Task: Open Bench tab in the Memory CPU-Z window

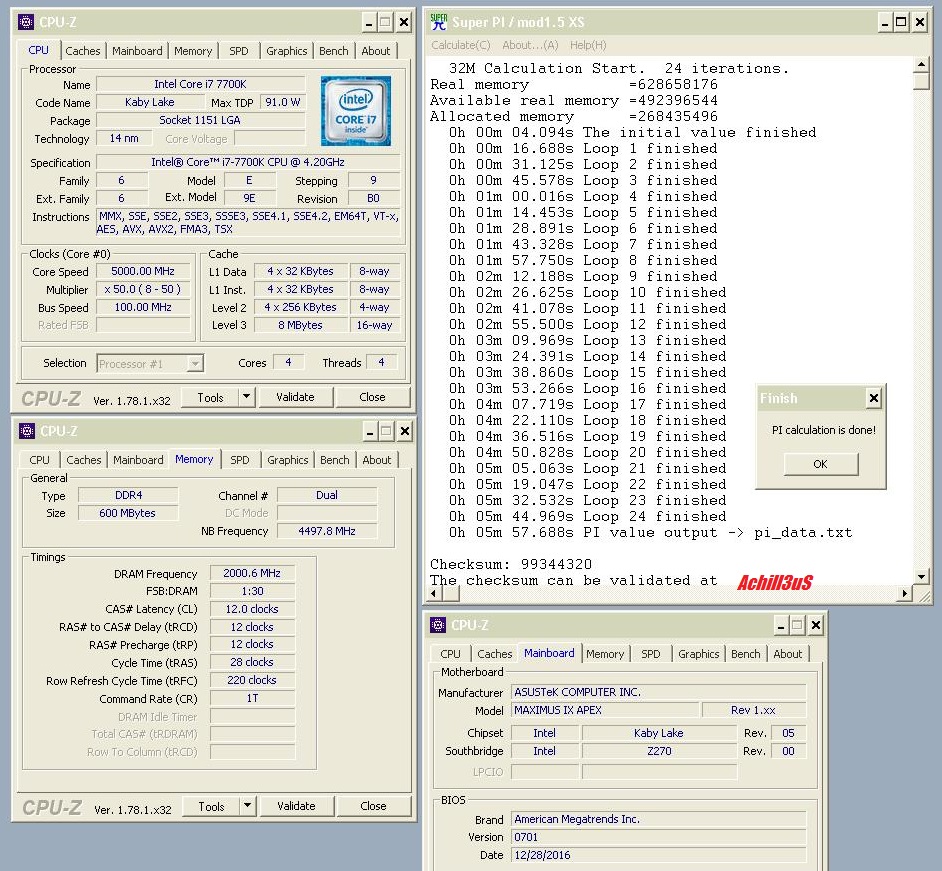Action: pos(335,460)
